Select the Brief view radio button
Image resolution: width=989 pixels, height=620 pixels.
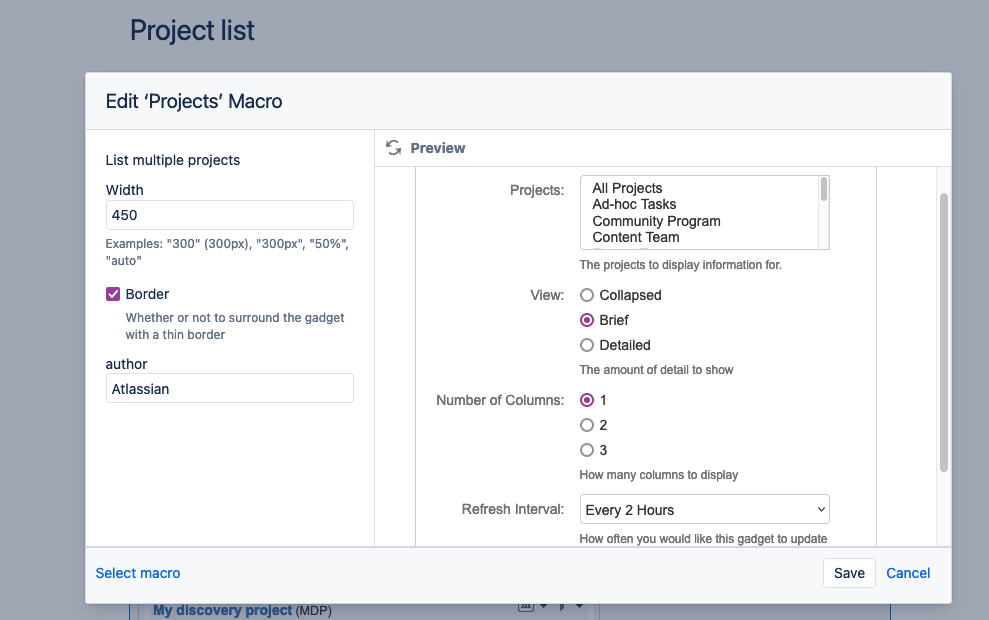coord(587,320)
